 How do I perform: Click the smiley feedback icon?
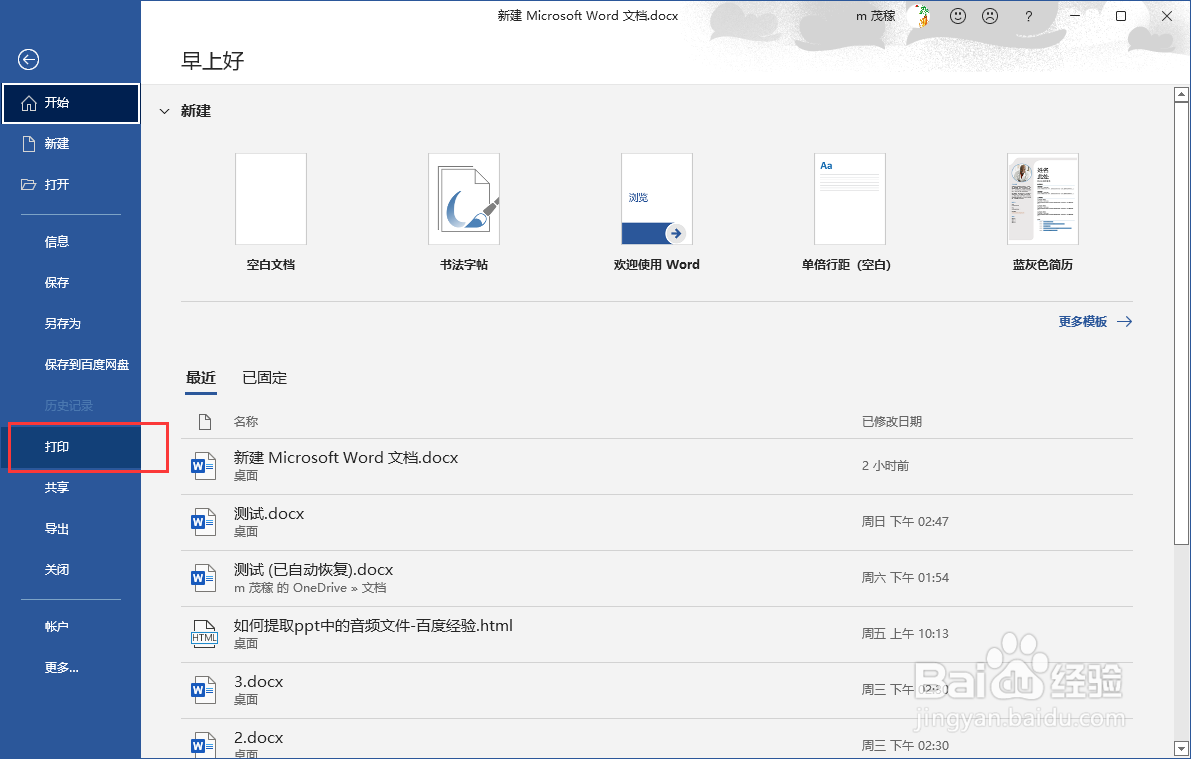click(x=958, y=16)
